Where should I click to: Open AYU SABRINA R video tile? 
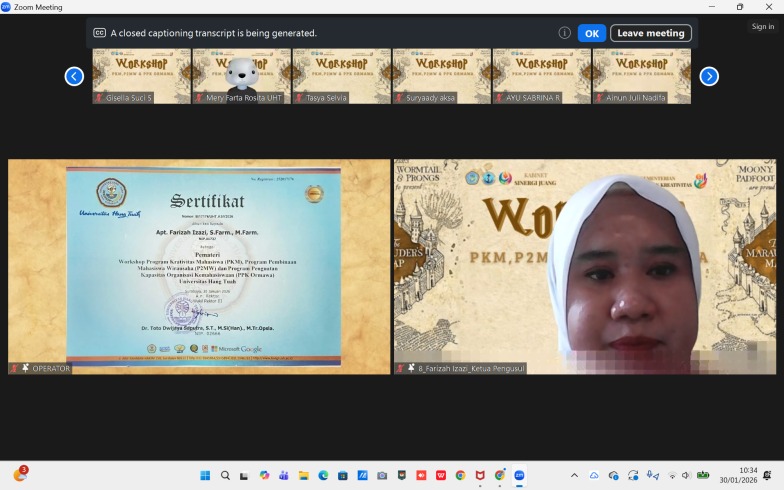[x=541, y=76]
